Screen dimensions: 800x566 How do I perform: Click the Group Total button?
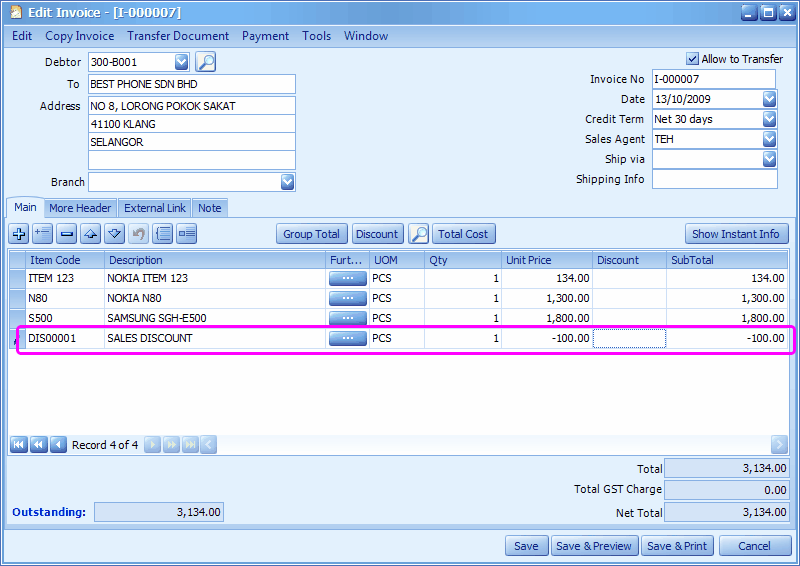point(312,234)
